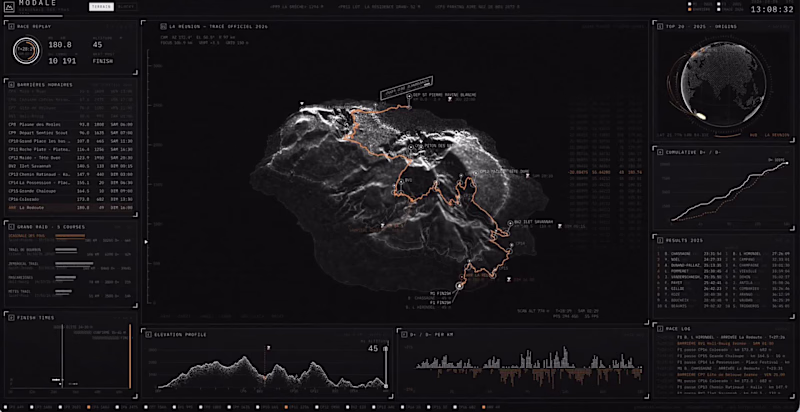Select the Mascareignes course
Viewport: 800px width, 412px height.
pyautogui.click(x=70, y=279)
